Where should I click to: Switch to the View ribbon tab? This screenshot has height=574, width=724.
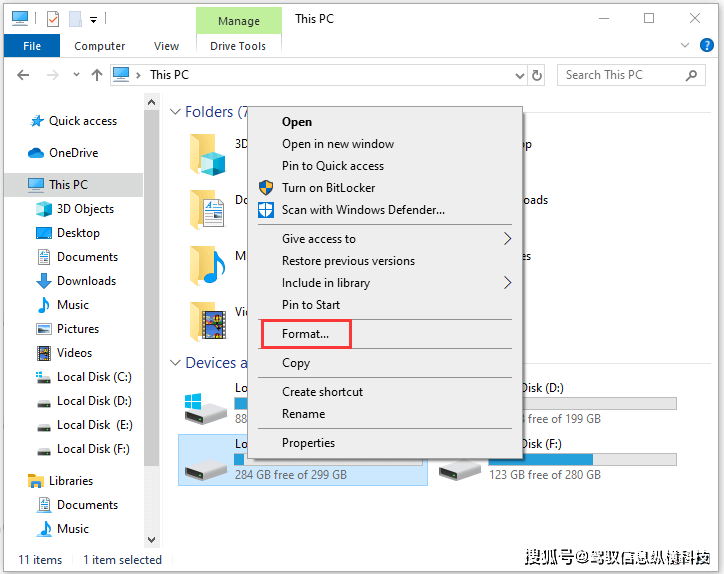tap(166, 46)
